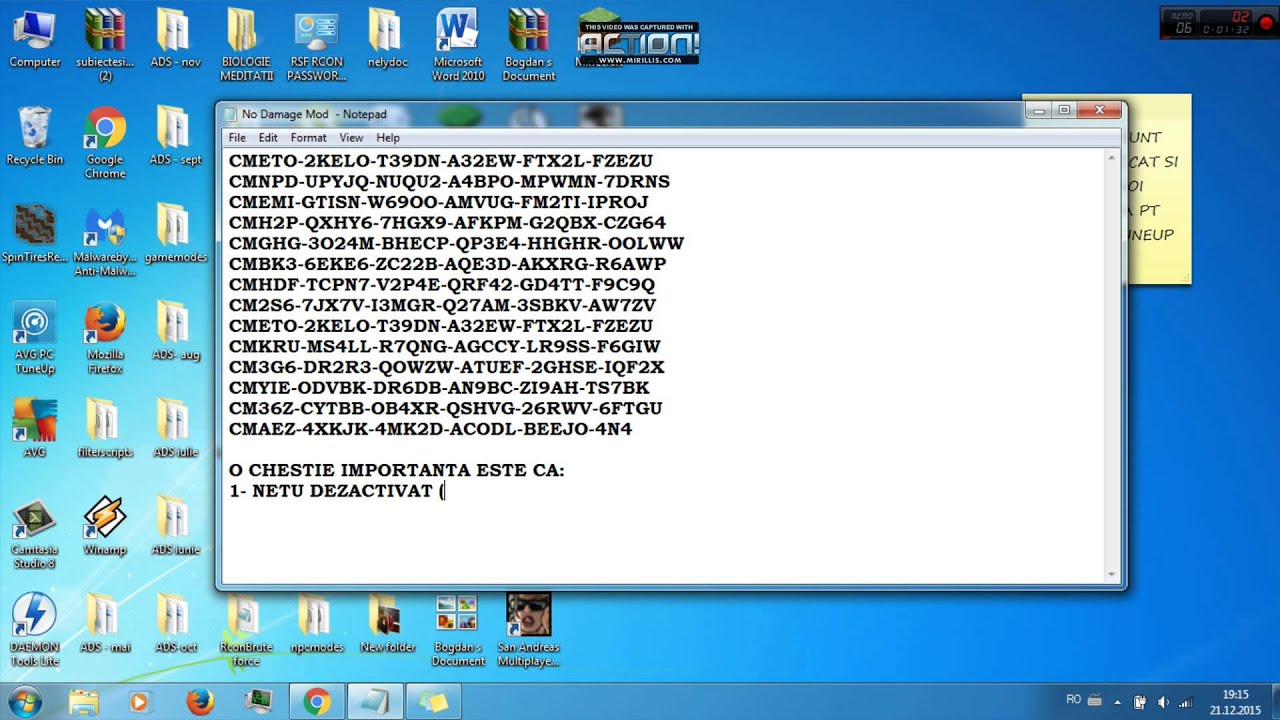
Task: Launch the Camtasia Studio 8 shortcut
Action: coord(34,534)
